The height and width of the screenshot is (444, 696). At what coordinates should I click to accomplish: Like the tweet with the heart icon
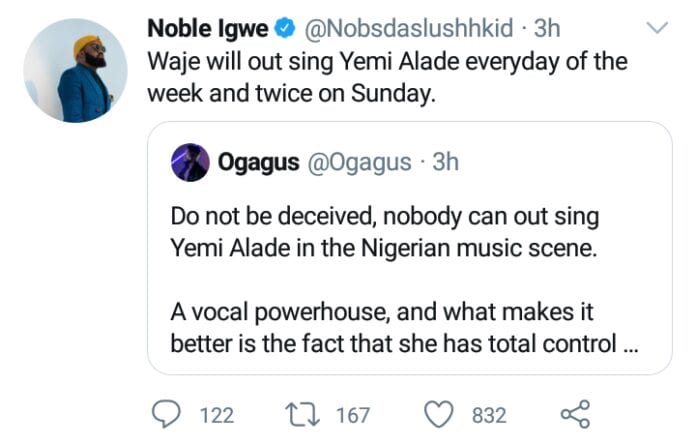coord(438,413)
